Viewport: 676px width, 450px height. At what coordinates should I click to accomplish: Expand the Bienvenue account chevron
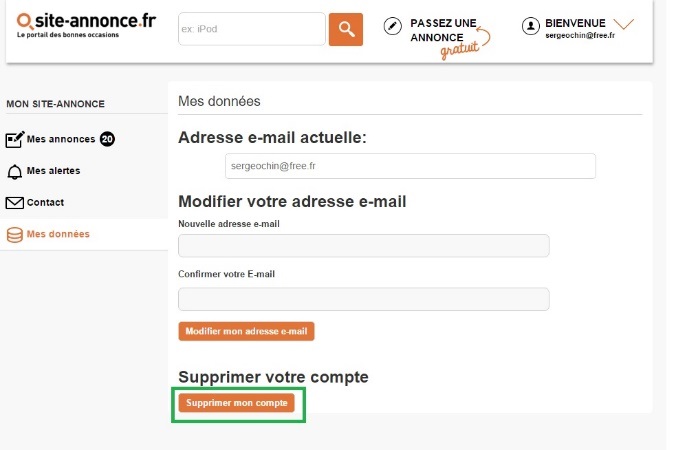[623, 23]
